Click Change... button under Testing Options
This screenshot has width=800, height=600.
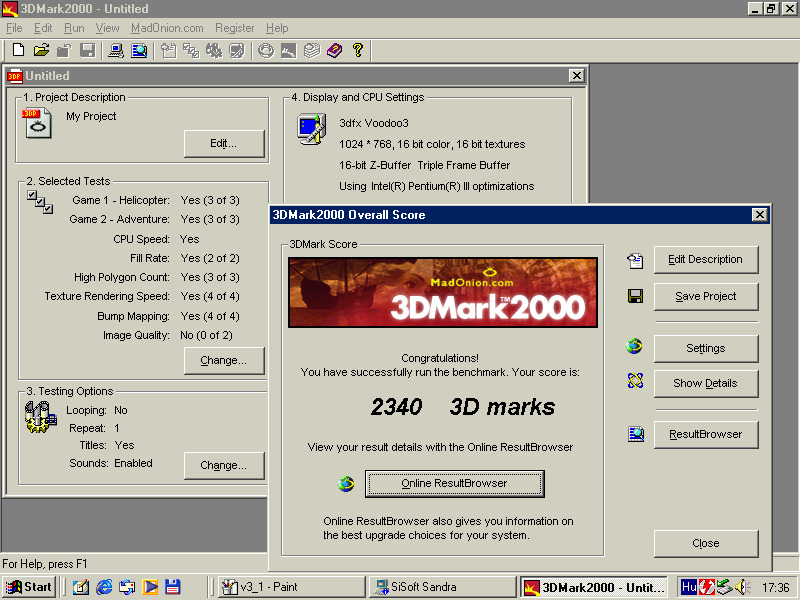click(x=224, y=465)
